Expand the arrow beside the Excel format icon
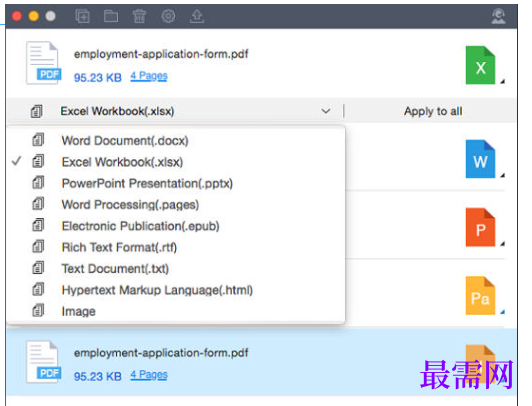 [x=503, y=81]
